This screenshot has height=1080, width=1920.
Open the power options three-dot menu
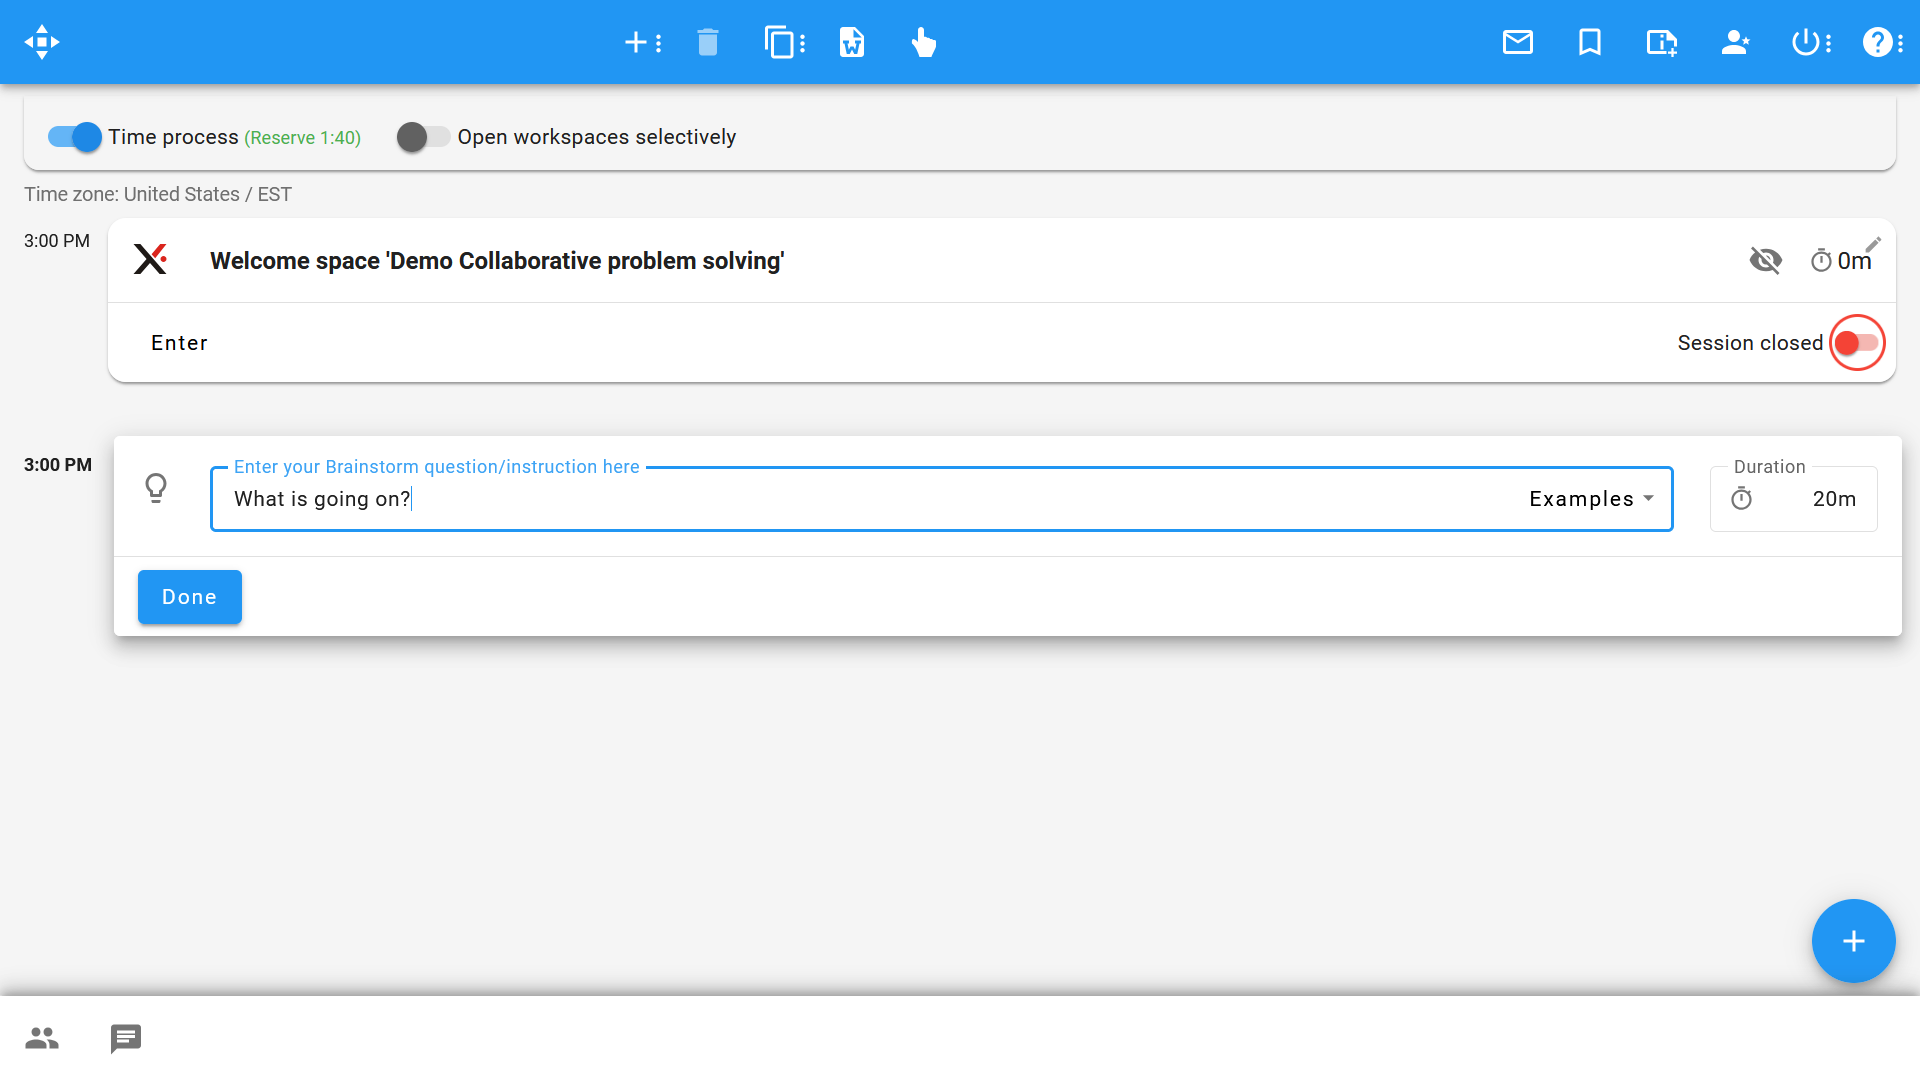pos(1828,43)
